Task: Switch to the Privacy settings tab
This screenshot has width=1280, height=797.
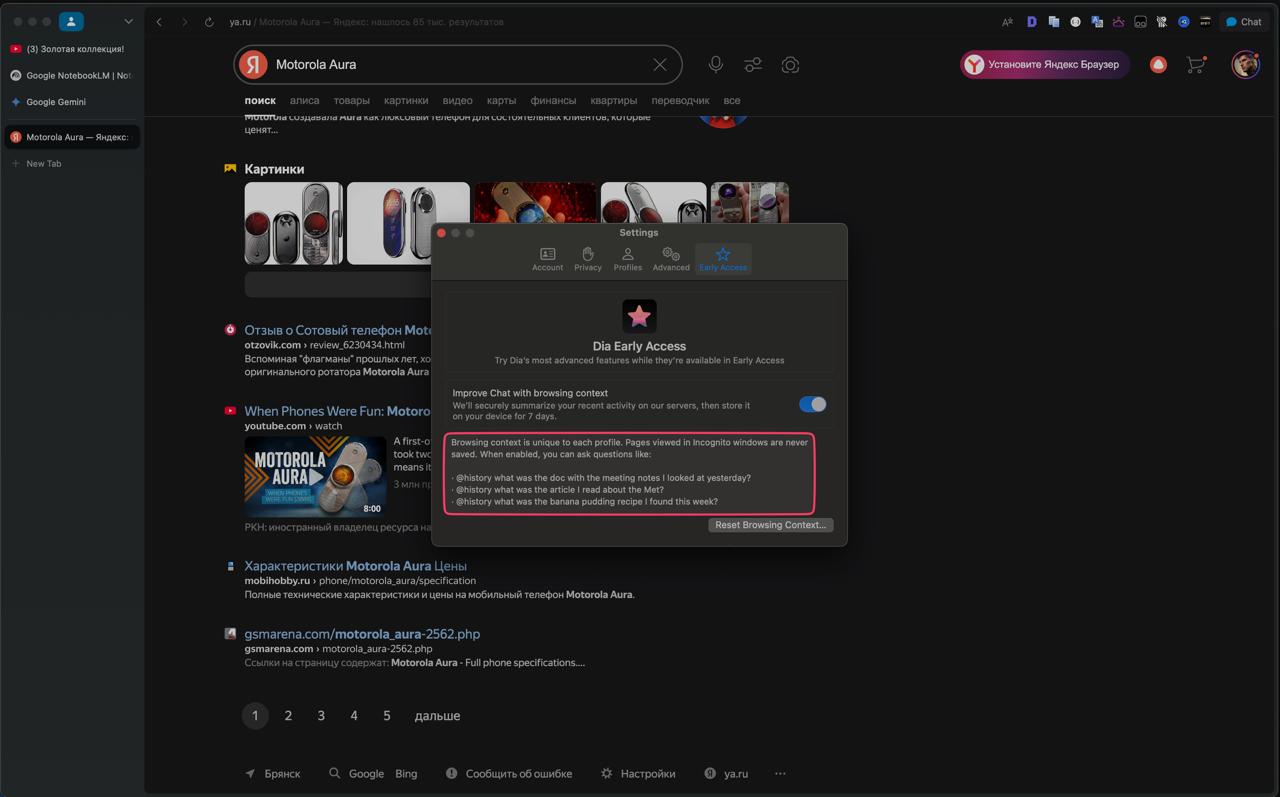Action: pyautogui.click(x=588, y=259)
